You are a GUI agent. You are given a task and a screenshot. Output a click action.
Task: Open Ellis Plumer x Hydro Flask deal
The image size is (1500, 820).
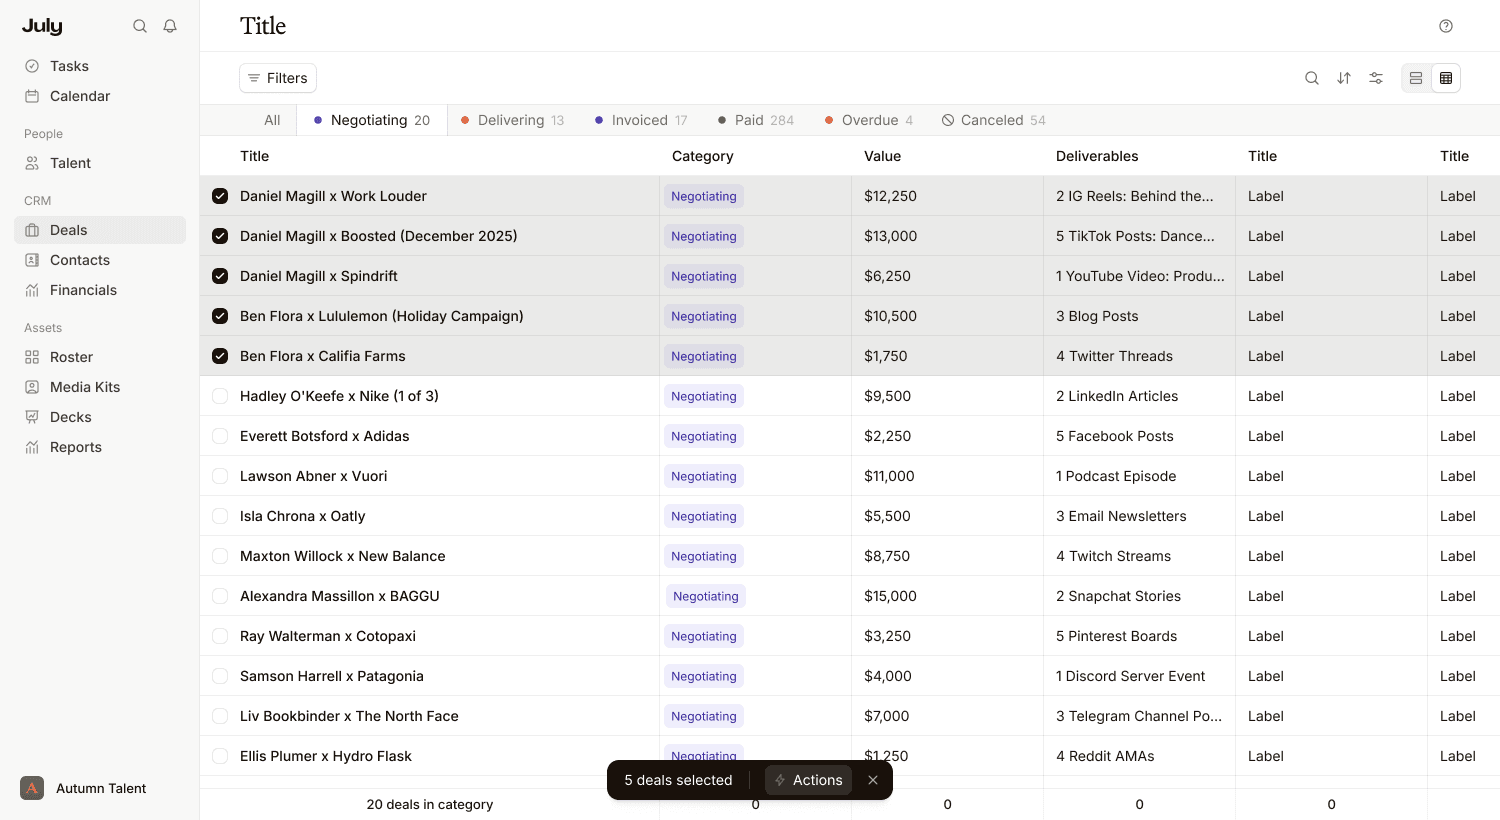click(326, 756)
